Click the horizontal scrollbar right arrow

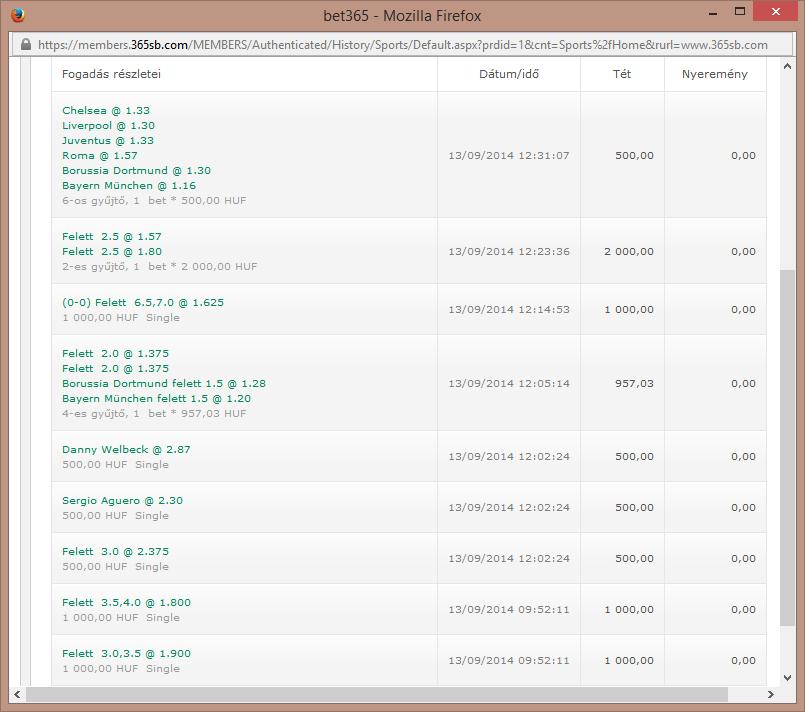[x=771, y=695]
